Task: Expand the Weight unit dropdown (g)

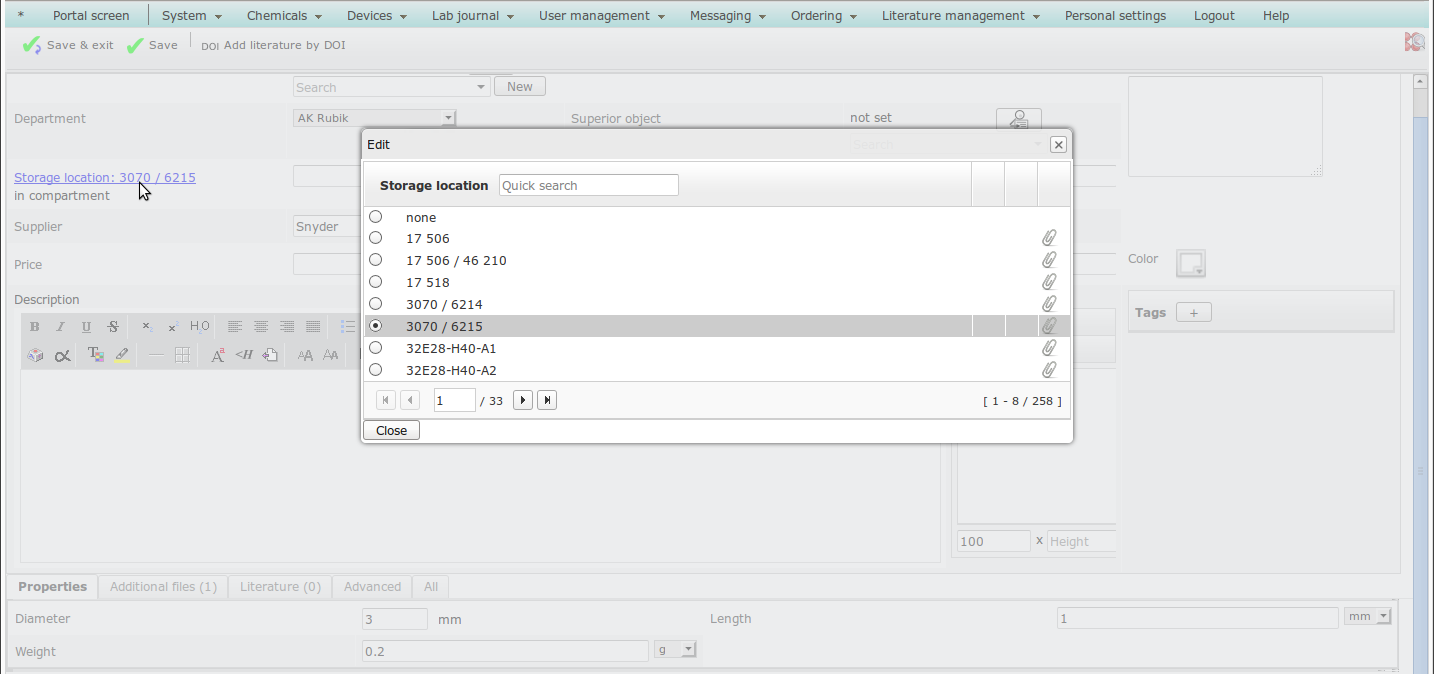Action: click(688, 650)
